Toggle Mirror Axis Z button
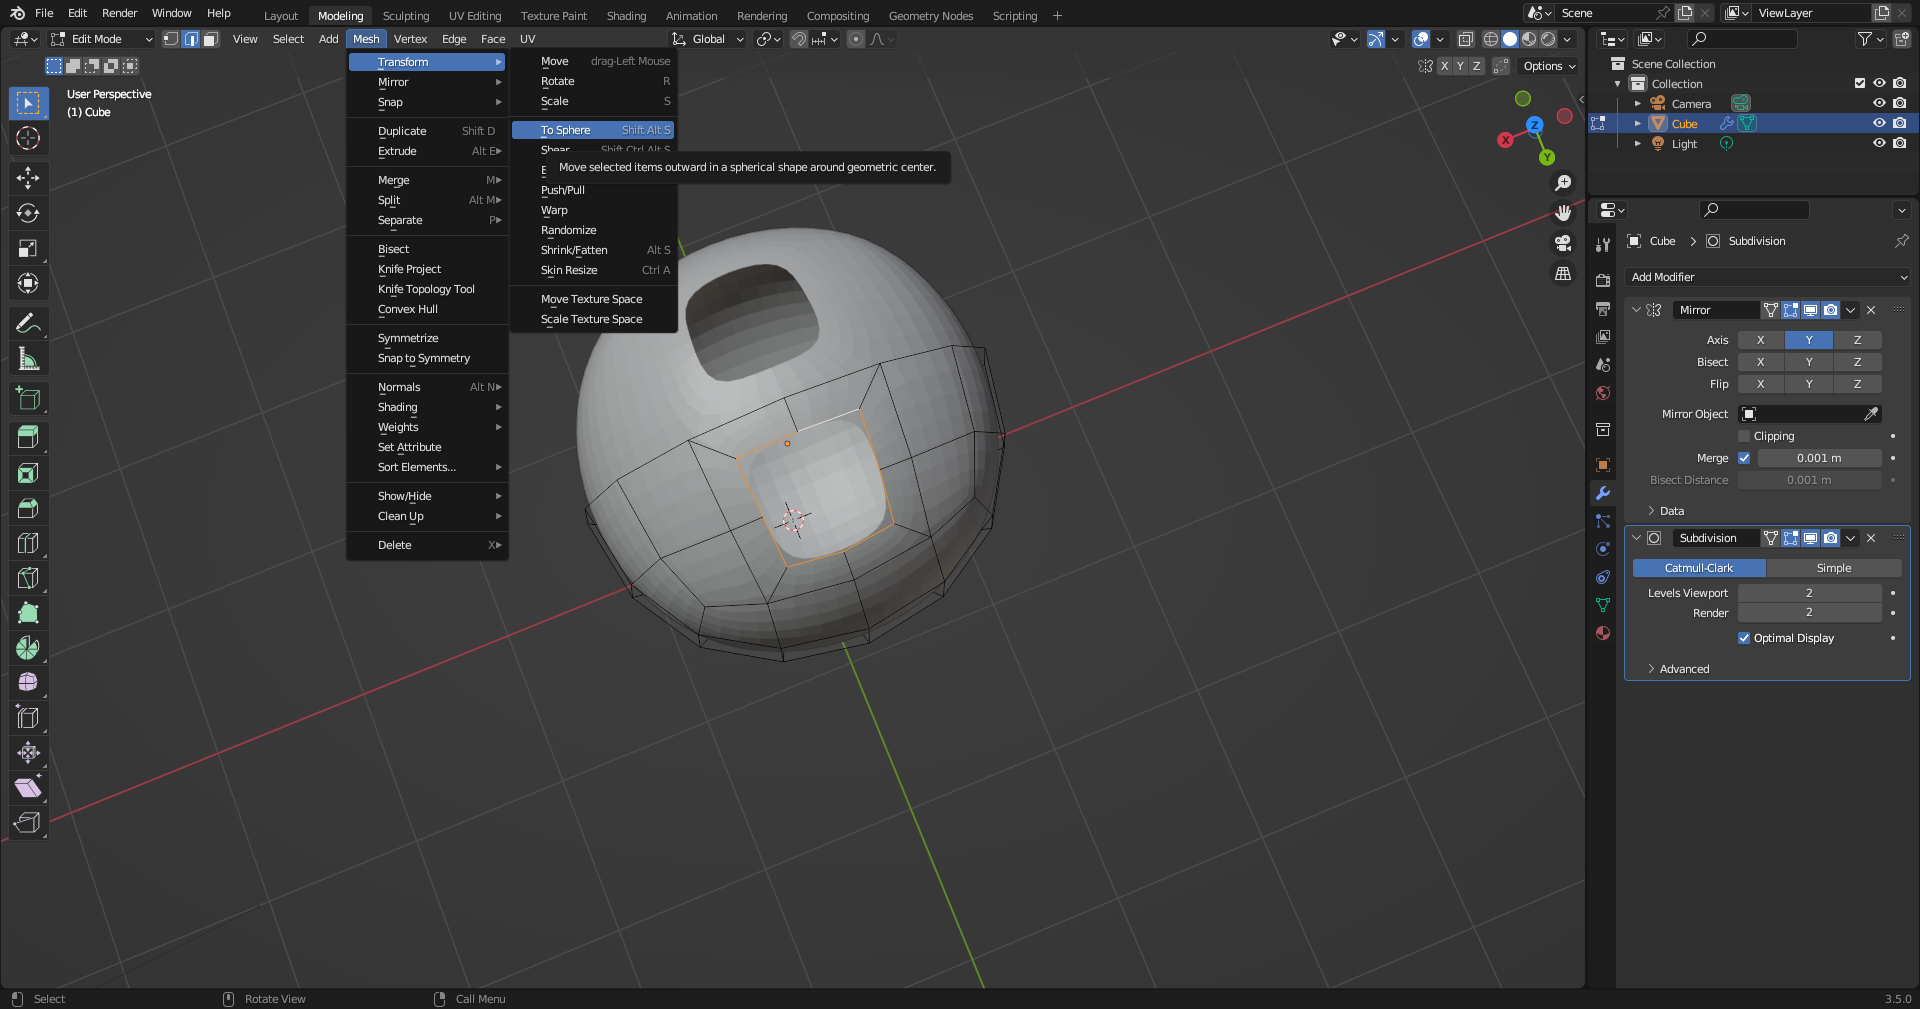The width and height of the screenshot is (1920, 1009). [x=1858, y=340]
